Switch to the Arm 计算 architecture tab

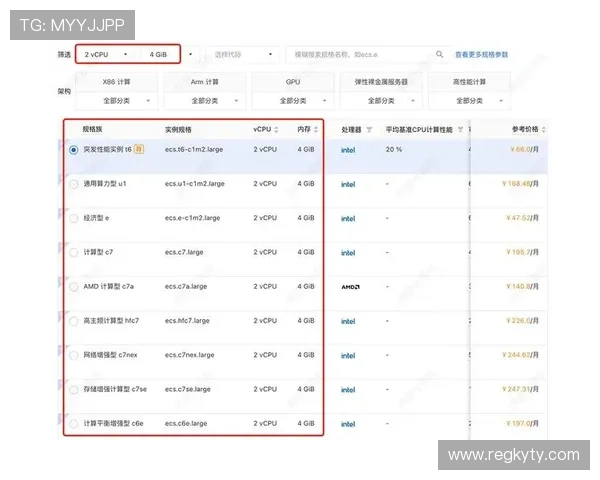(205, 82)
